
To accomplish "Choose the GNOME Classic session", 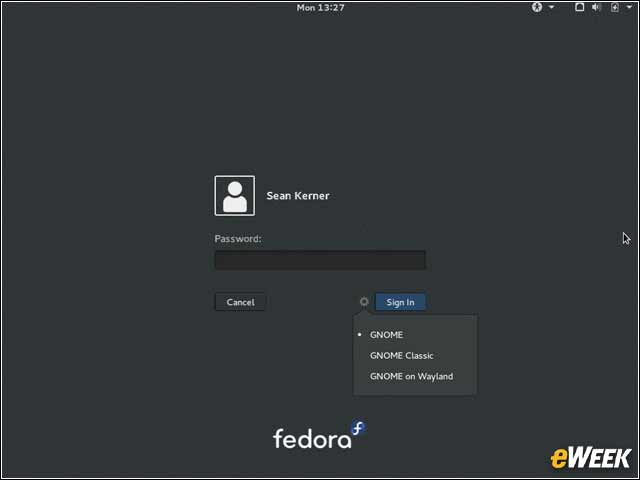I will point(401,356).
